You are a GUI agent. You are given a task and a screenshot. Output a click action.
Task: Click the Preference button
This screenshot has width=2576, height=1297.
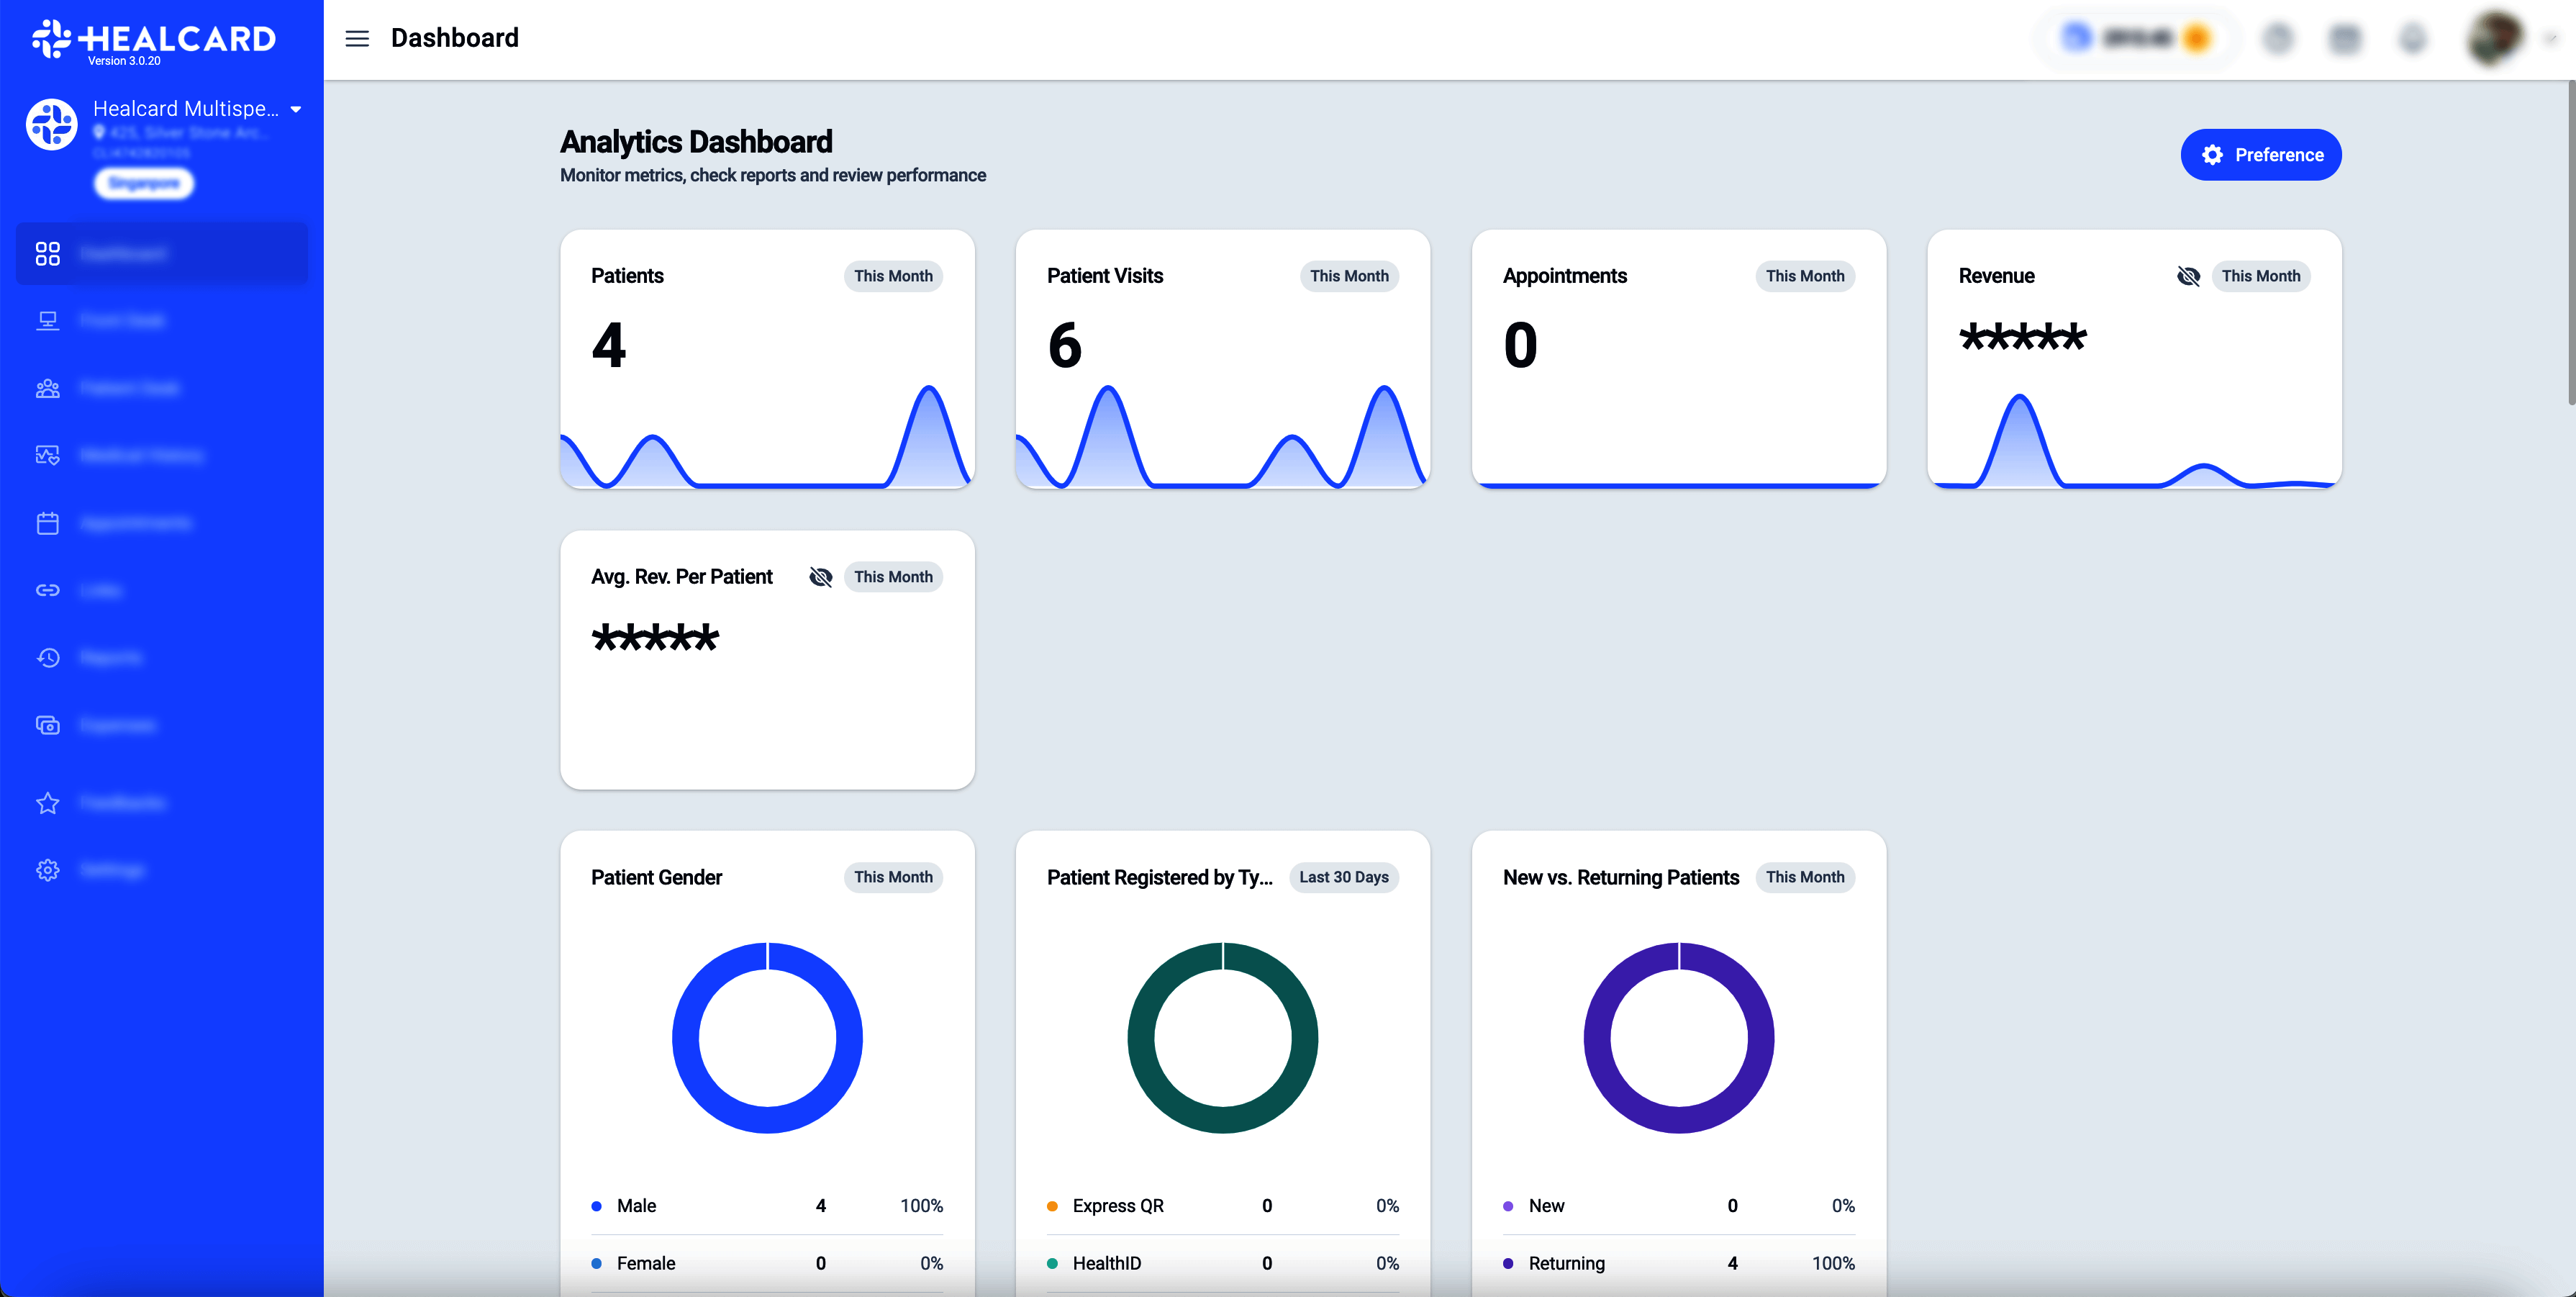click(x=2260, y=155)
